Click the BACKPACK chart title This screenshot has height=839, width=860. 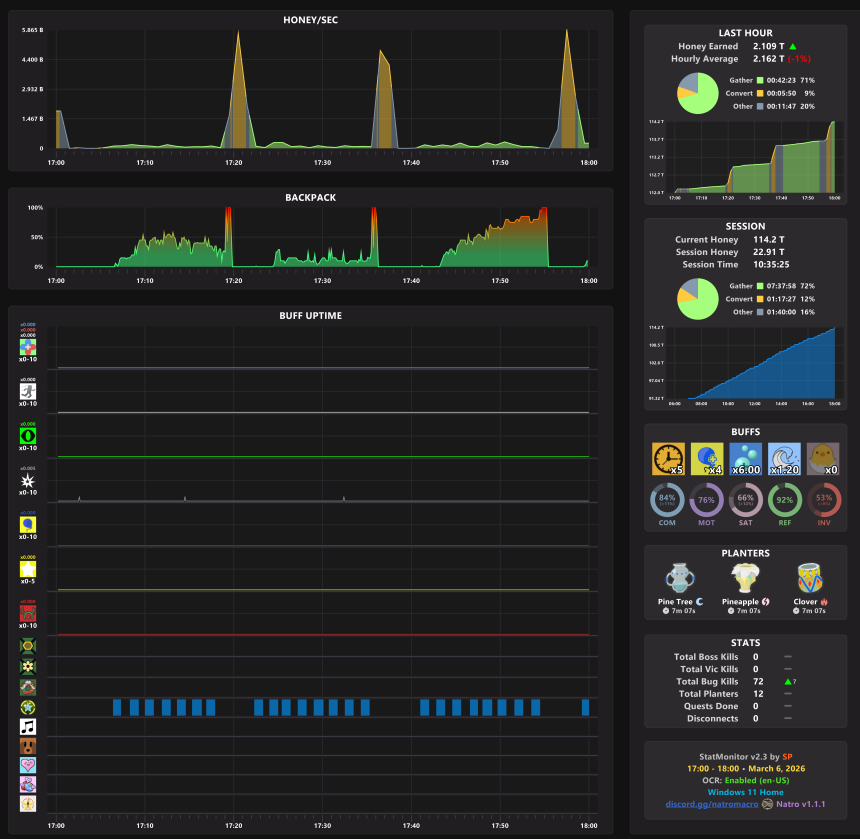310,197
